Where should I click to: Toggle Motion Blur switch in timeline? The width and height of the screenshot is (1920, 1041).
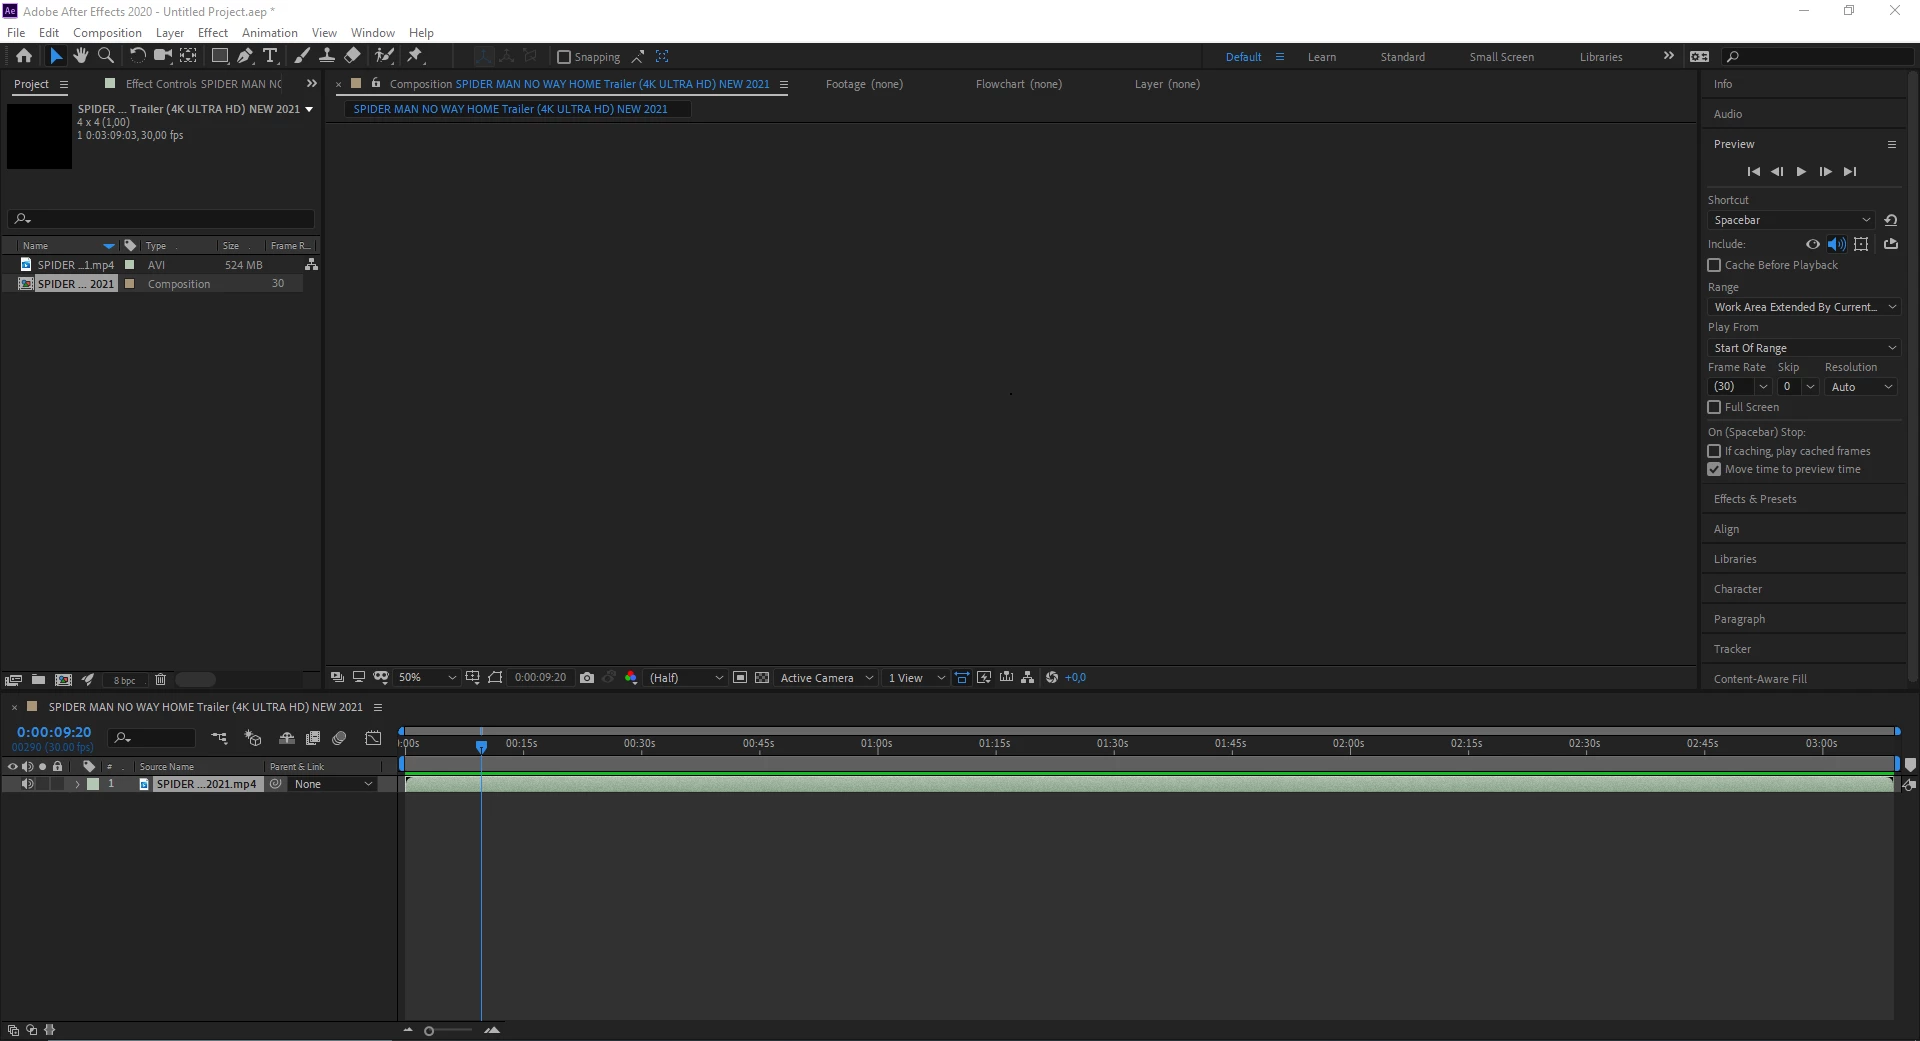[x=339, y=738]
